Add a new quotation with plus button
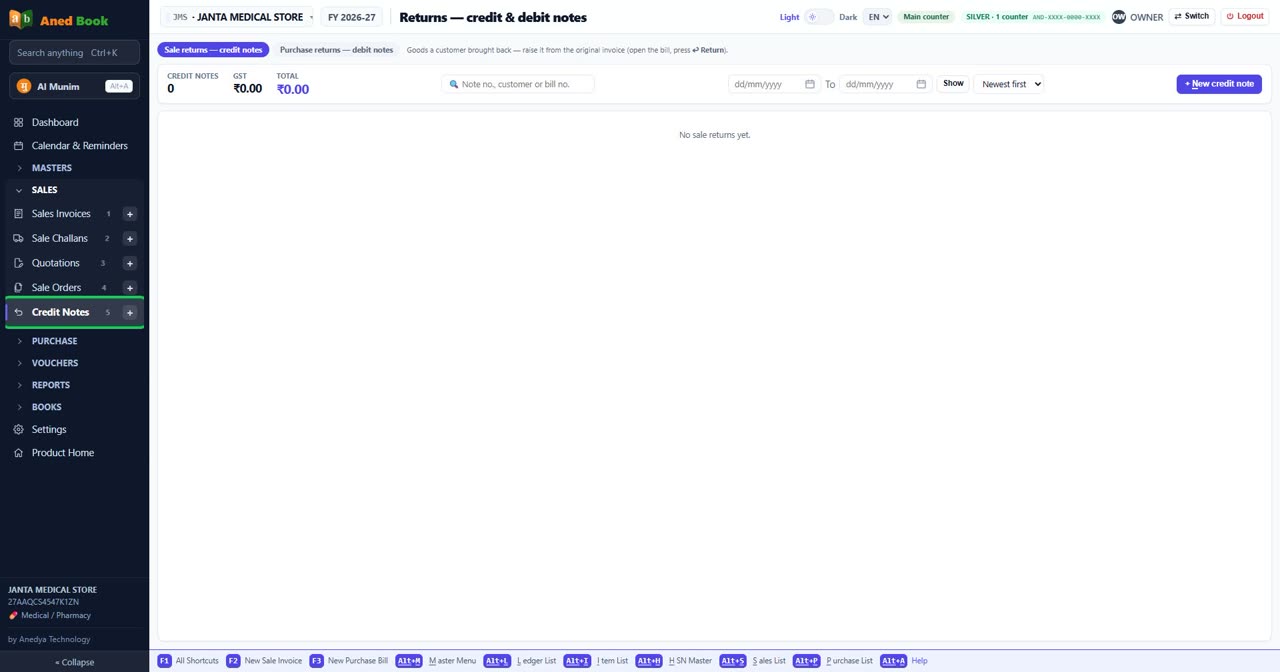This screenshot has width=1280, height=672. pos(129,263)
